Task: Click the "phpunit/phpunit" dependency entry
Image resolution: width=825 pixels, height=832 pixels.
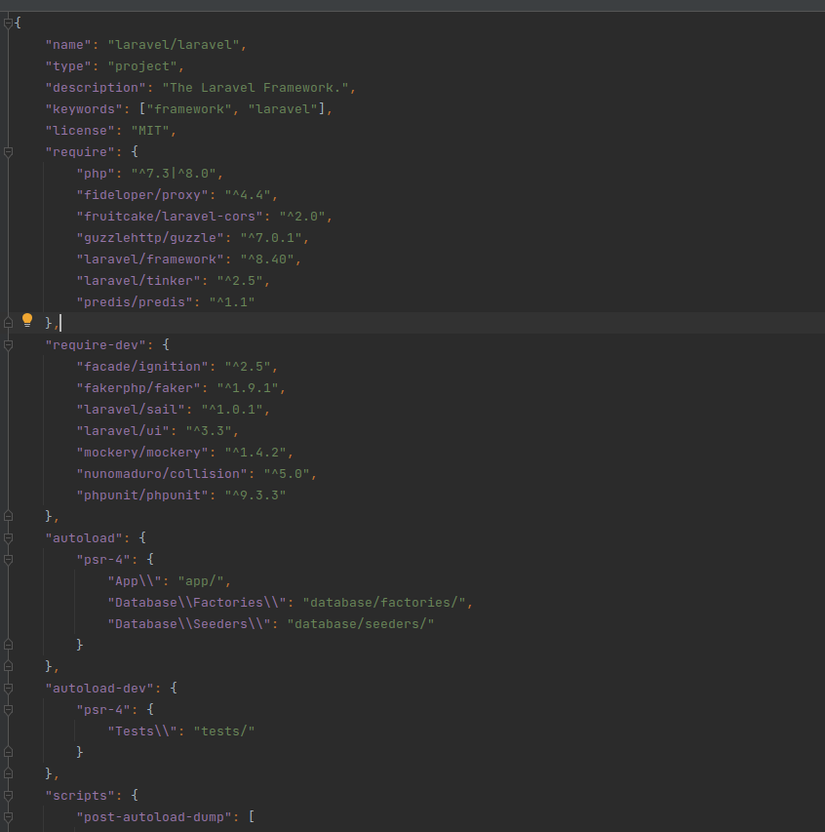Action: (144, 494)
